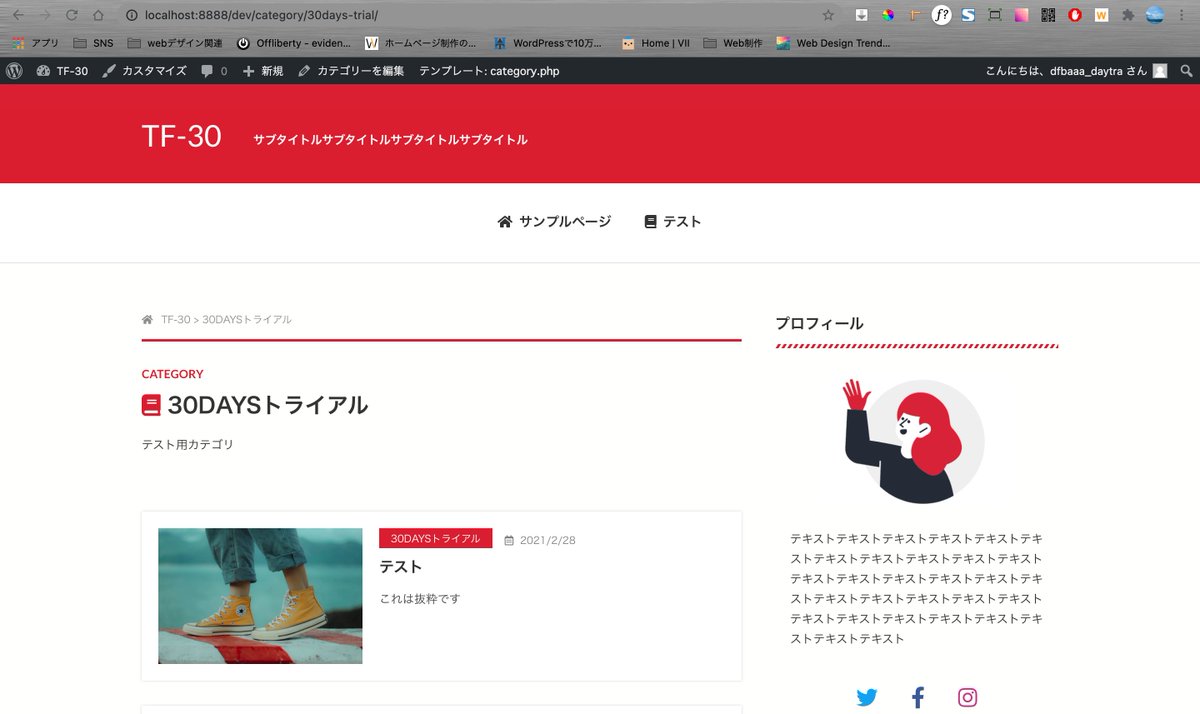Click TF-30 in the breadcrumb
Screen dimensions: 1200x714
pyautogui.click(x=175, y=320)
